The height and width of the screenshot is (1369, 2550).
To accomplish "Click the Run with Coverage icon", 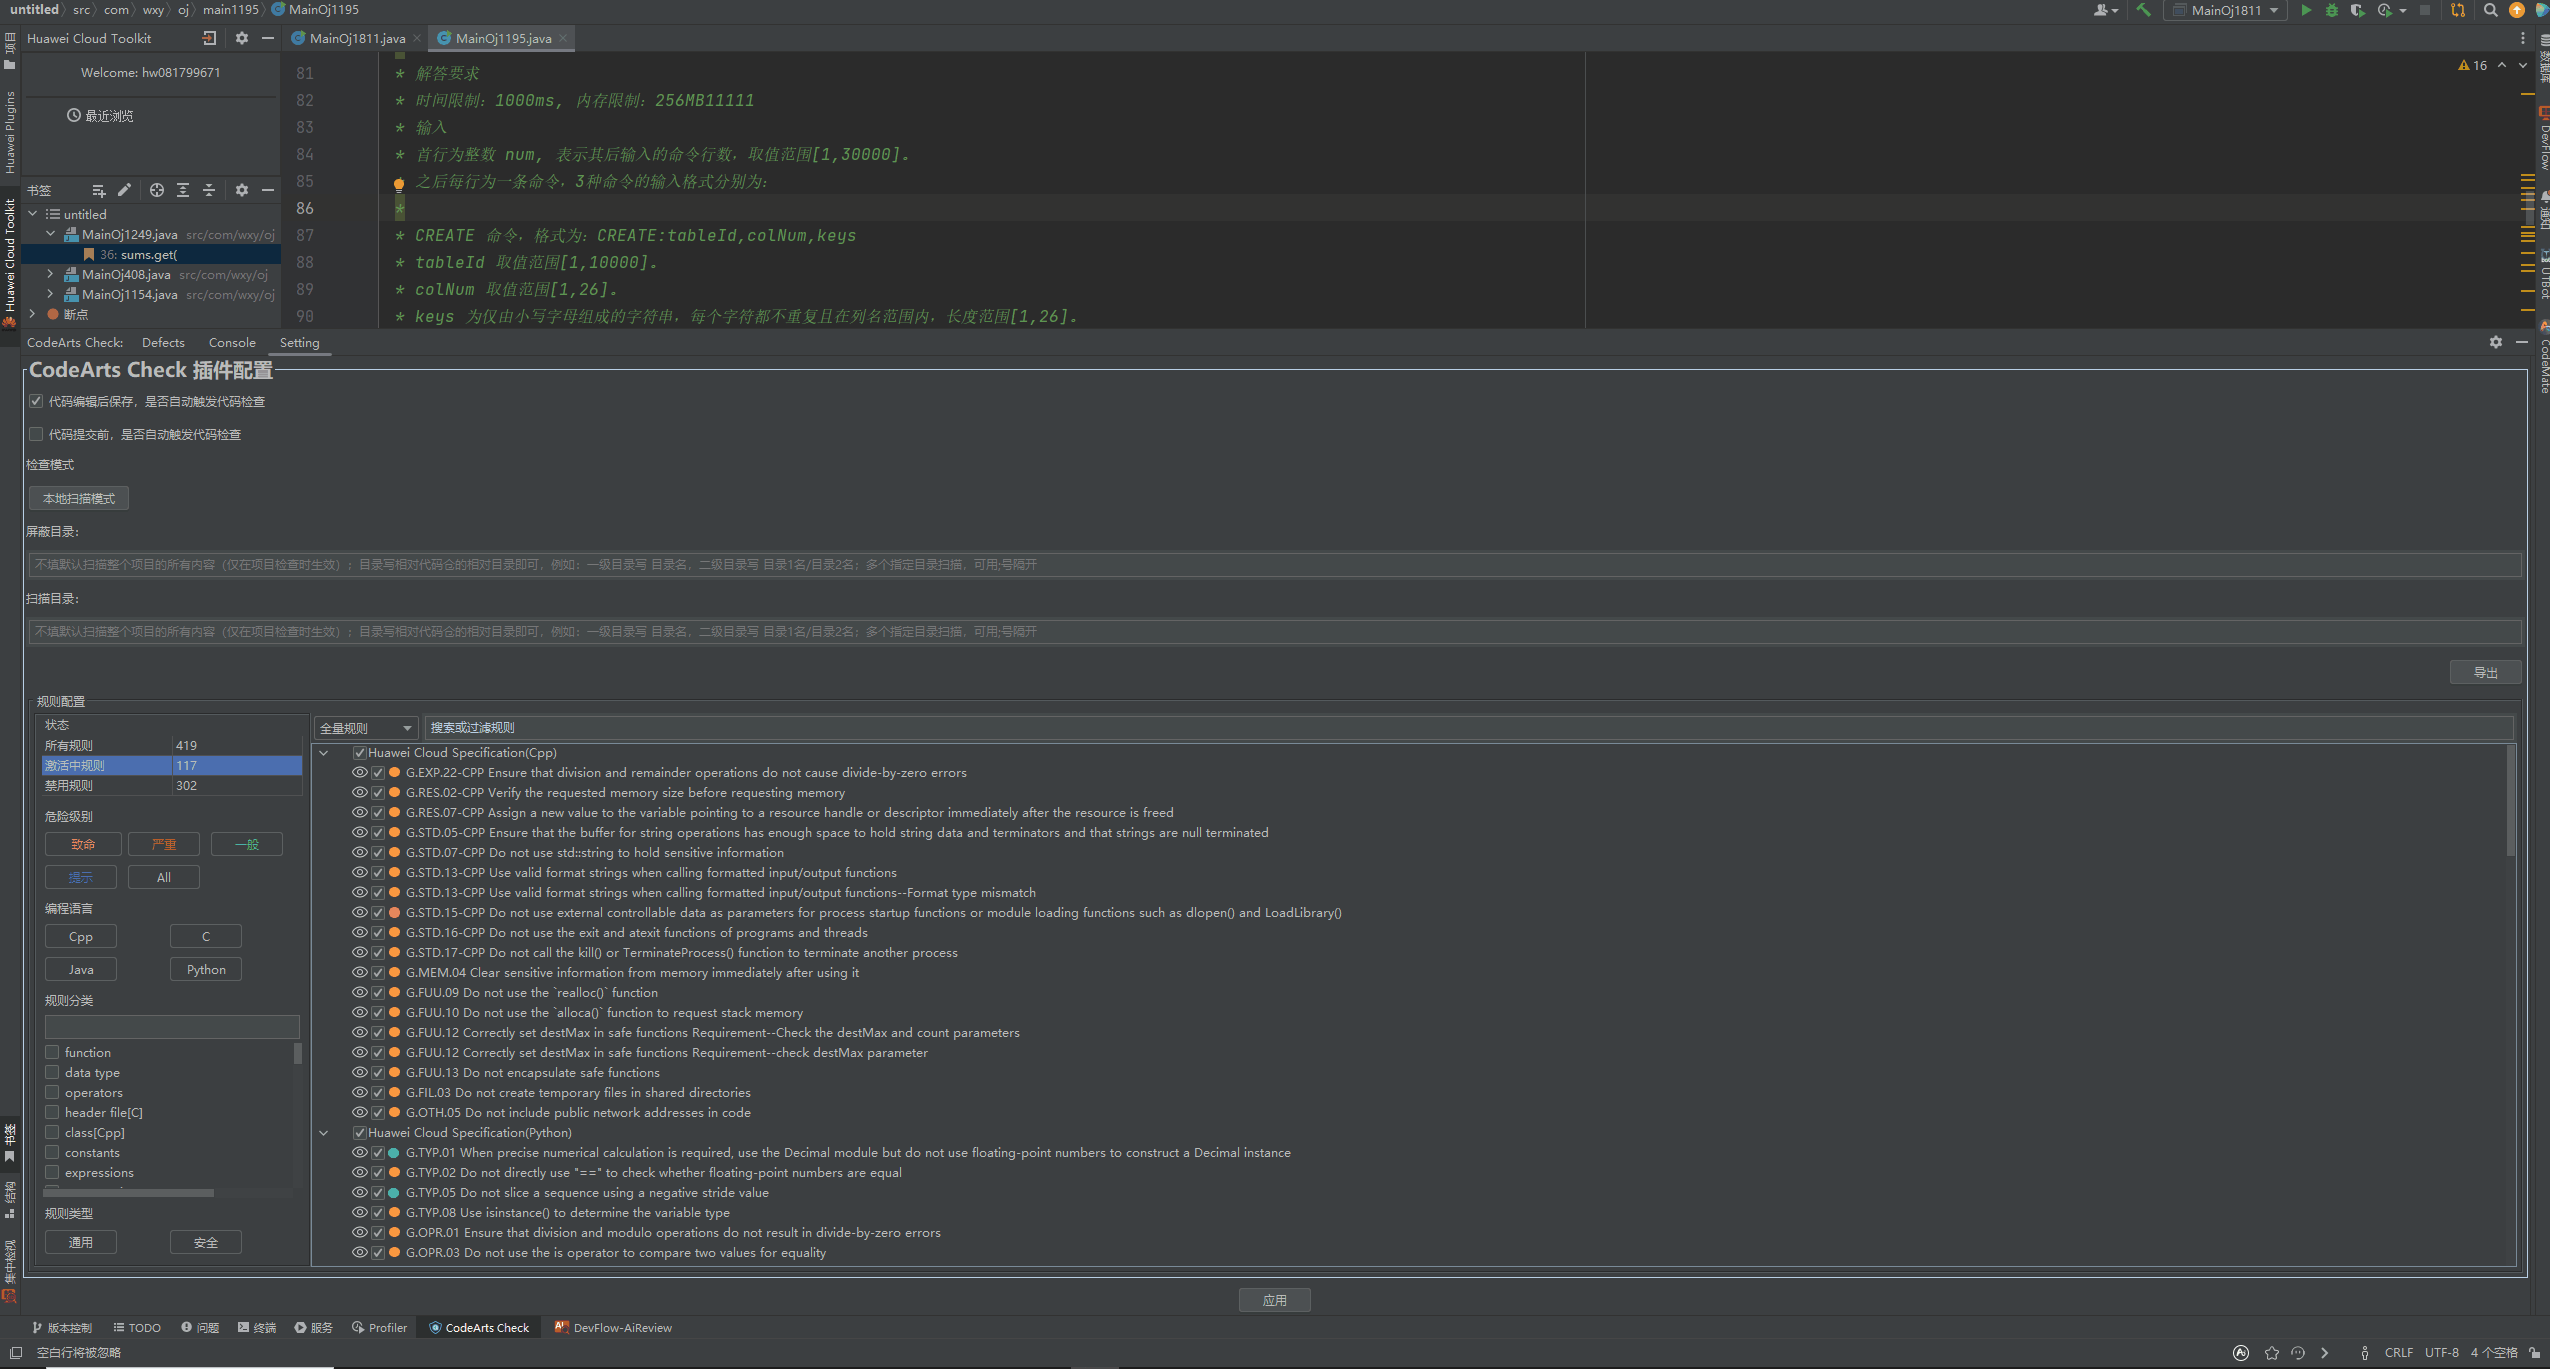I will 2357,10.
